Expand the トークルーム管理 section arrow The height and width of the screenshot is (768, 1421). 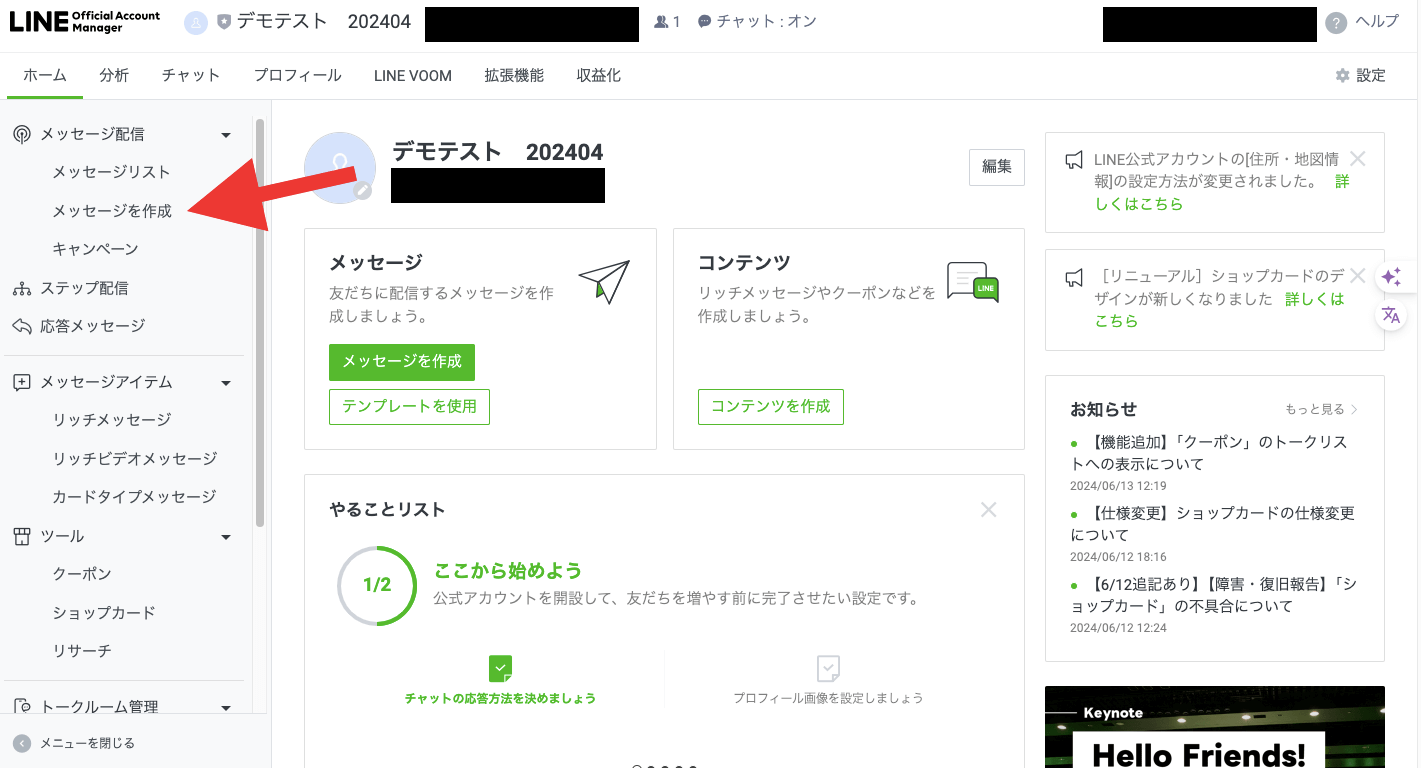(226, 708)
